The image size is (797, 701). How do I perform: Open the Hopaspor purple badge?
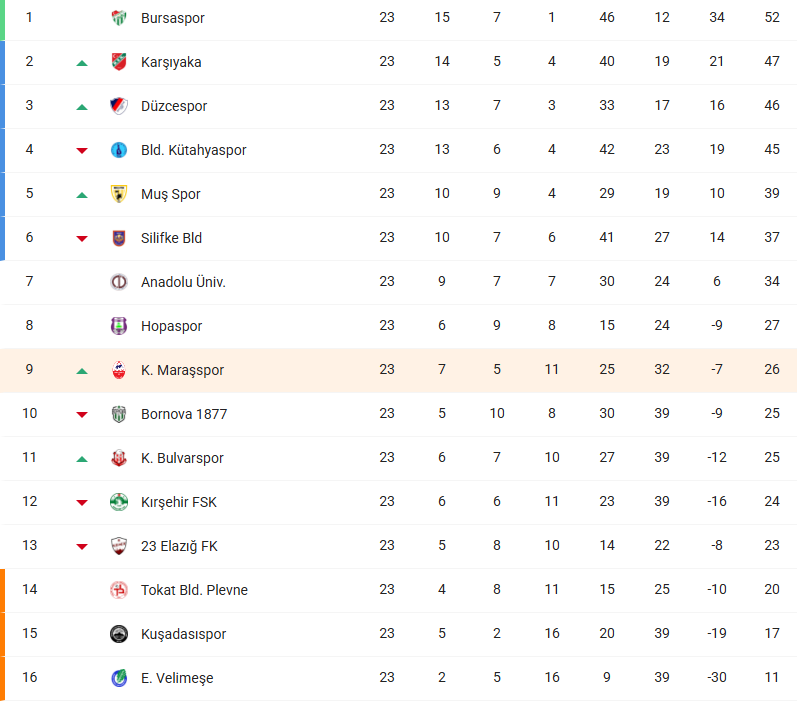(x=119, y=326)
